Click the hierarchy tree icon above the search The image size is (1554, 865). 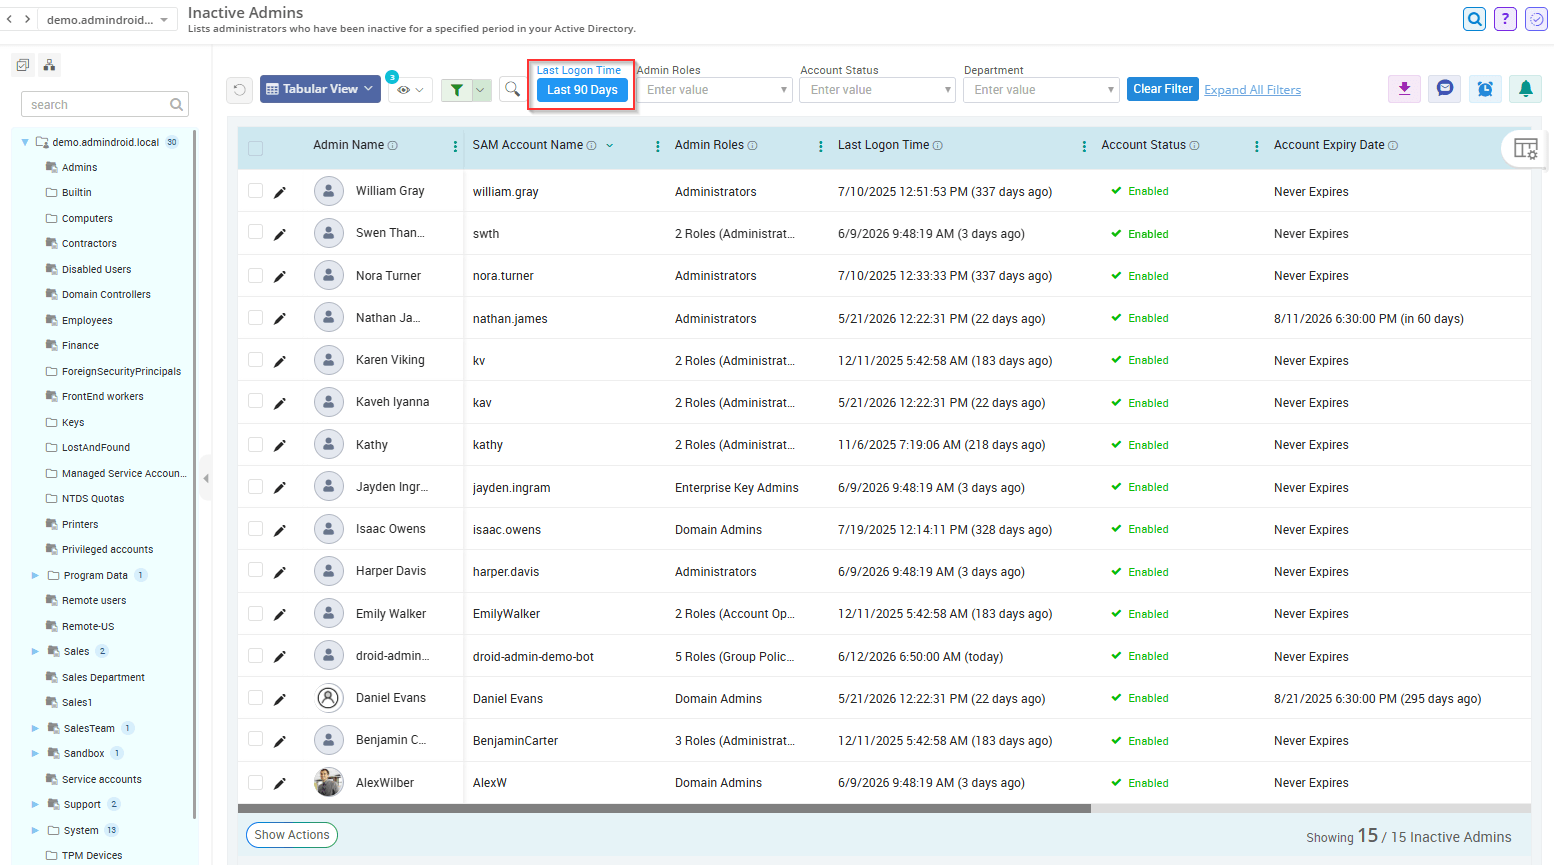click(49, 65)
